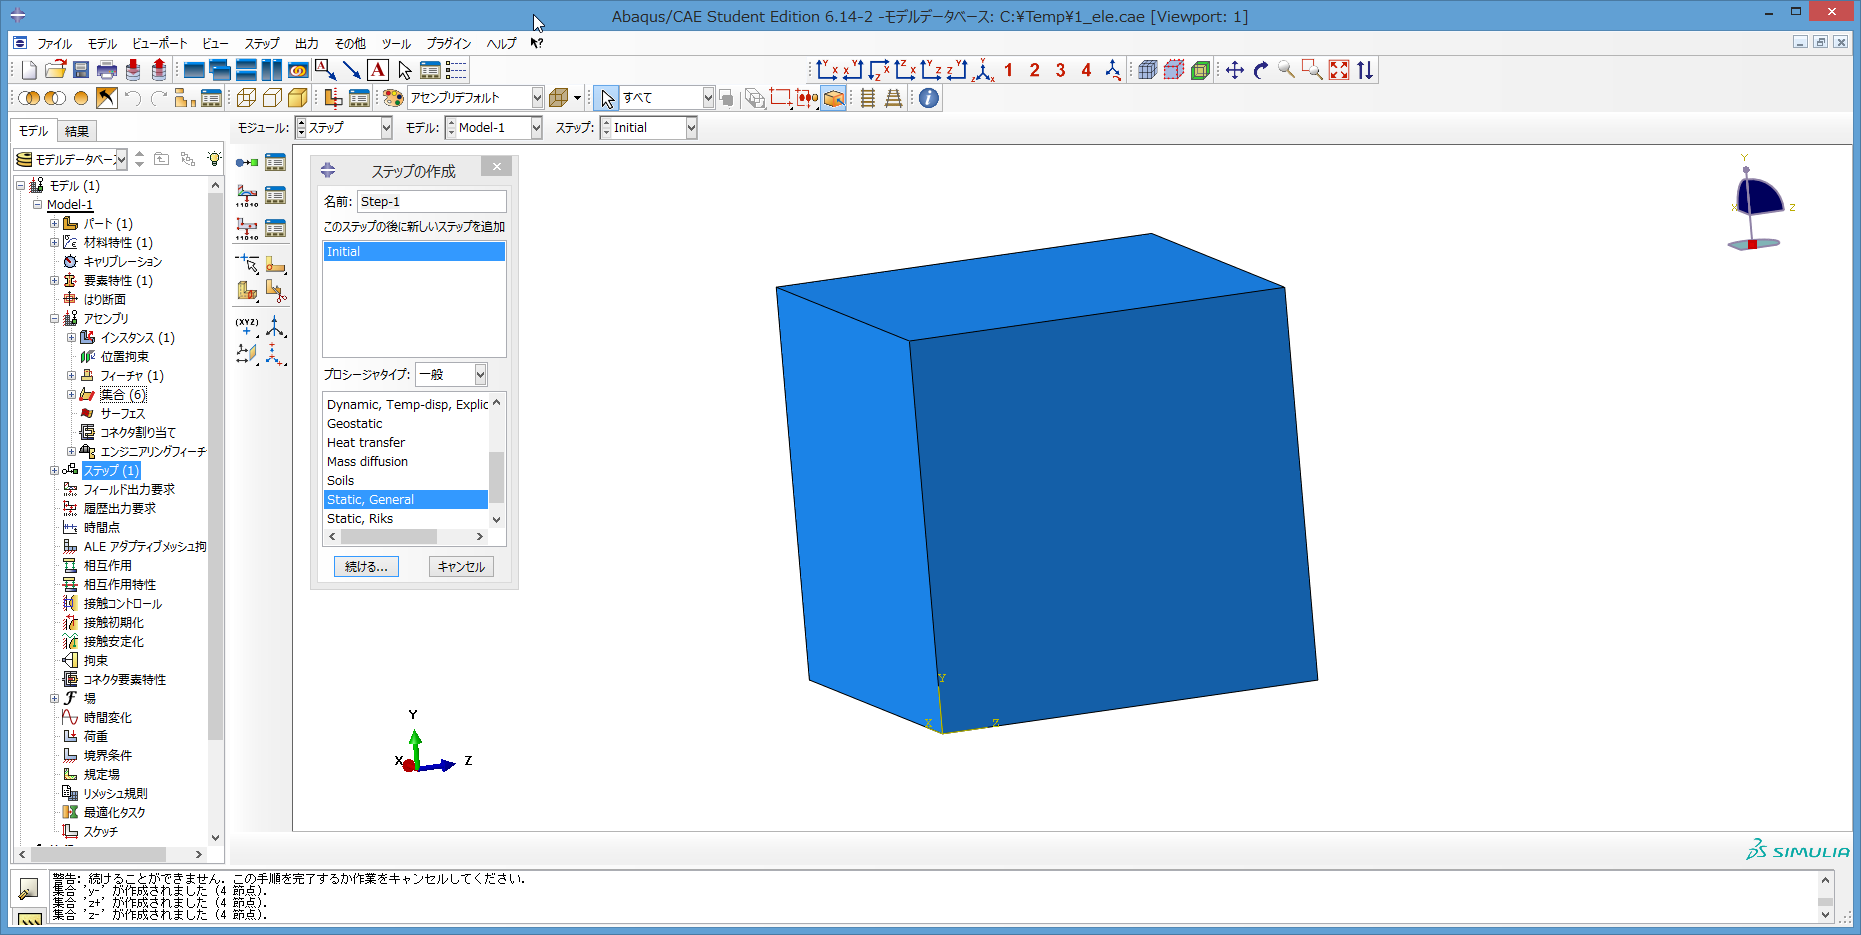The height and width of the screenshot is (935, 1861).
Task: Open the モデル dropdown showing Model-1
Action: click(x=494, y=128)
